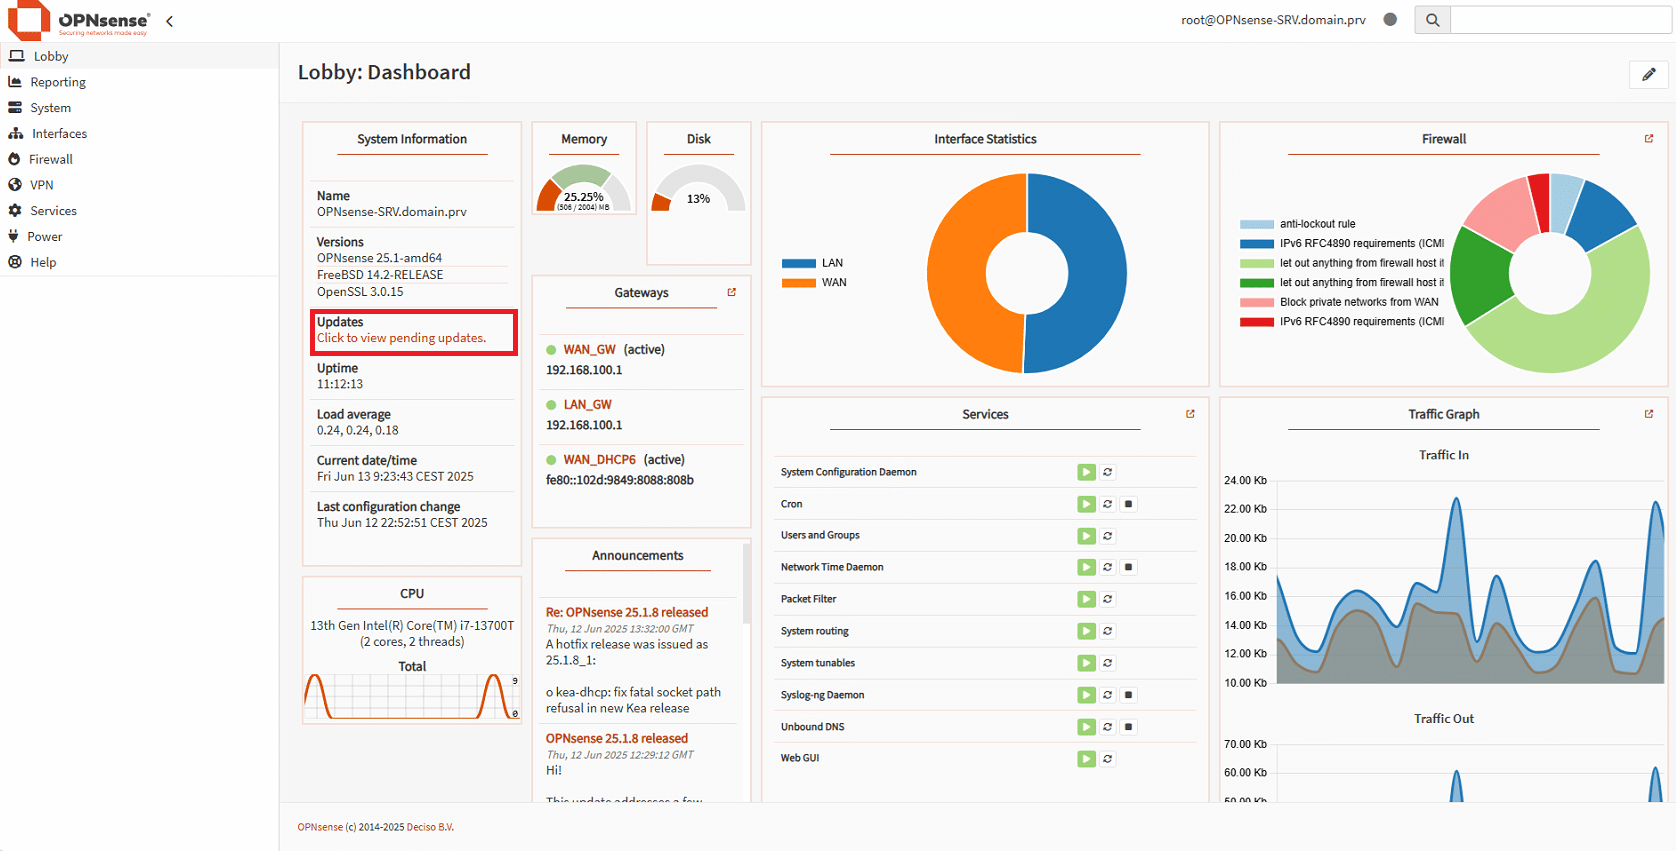Open Firewall widget external link icon
Viewport: 1676px width, 851px height.
coord(1649,139)
